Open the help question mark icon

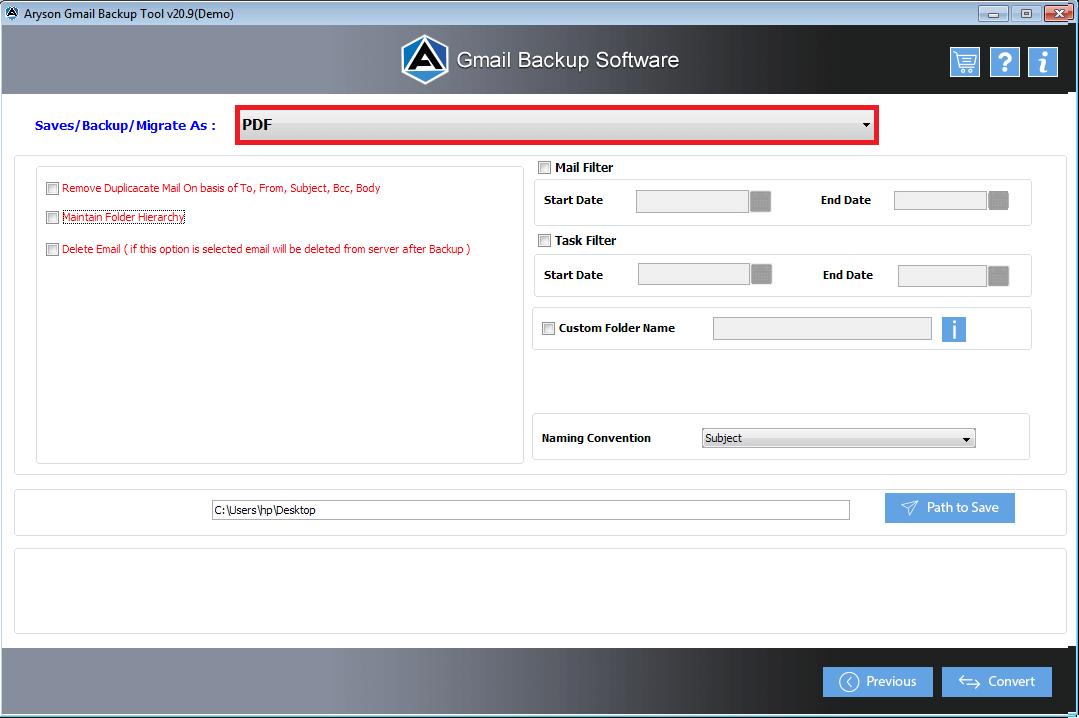click(1005, 62)
